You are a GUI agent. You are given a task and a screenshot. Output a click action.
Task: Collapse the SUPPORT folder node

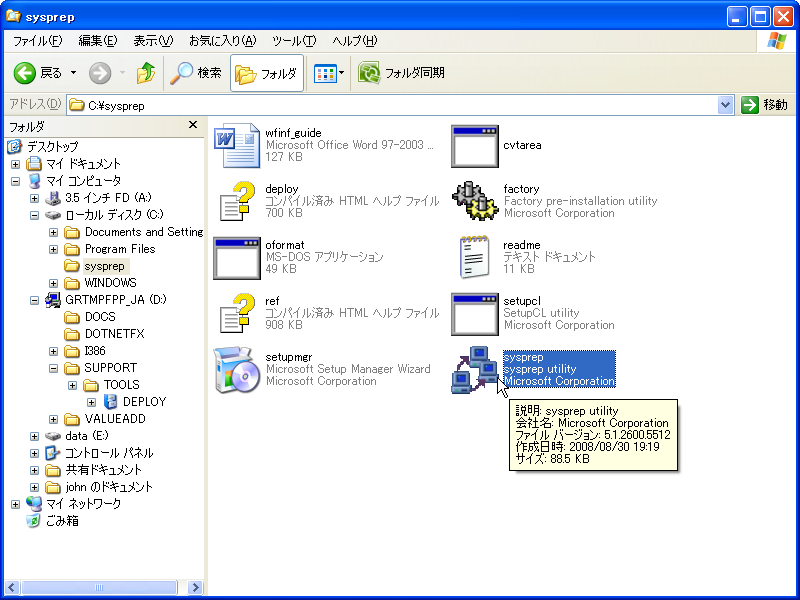(54, 368)
